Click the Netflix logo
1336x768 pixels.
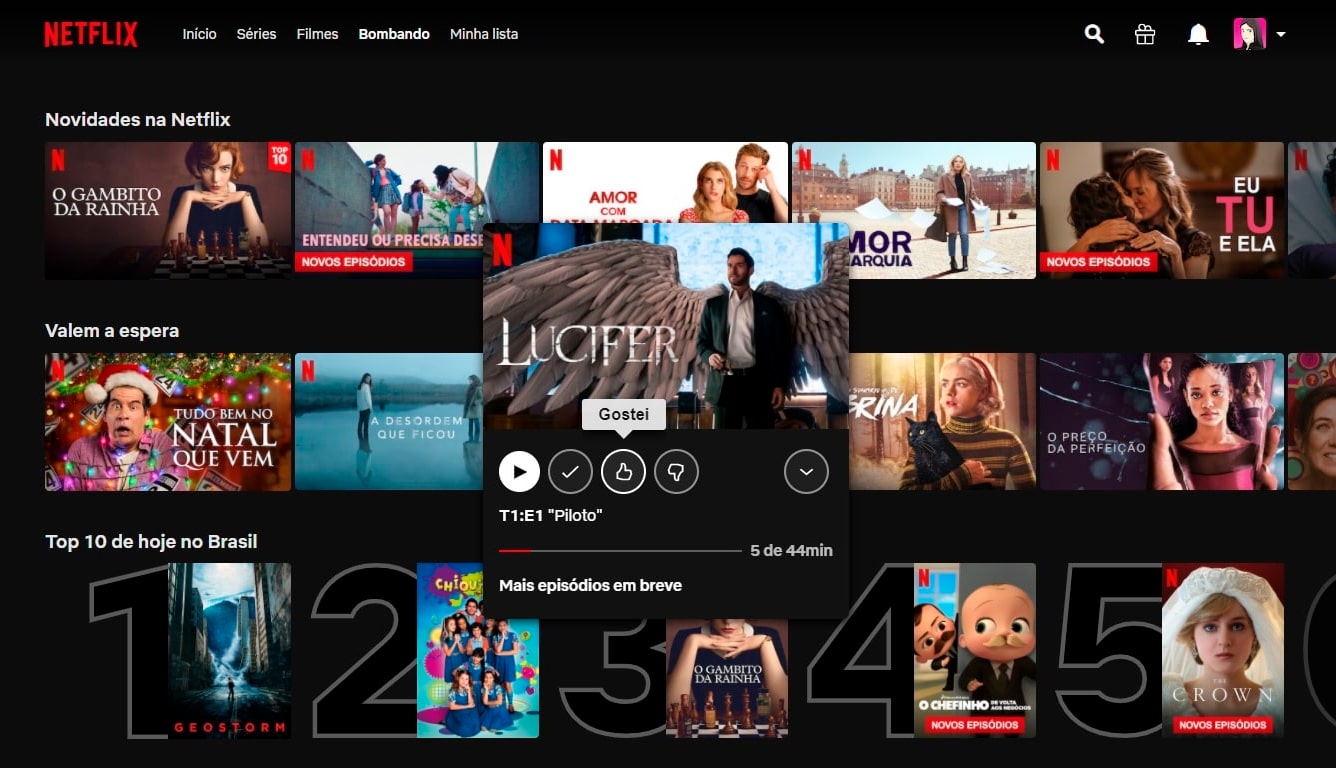[x=91, y=34]
